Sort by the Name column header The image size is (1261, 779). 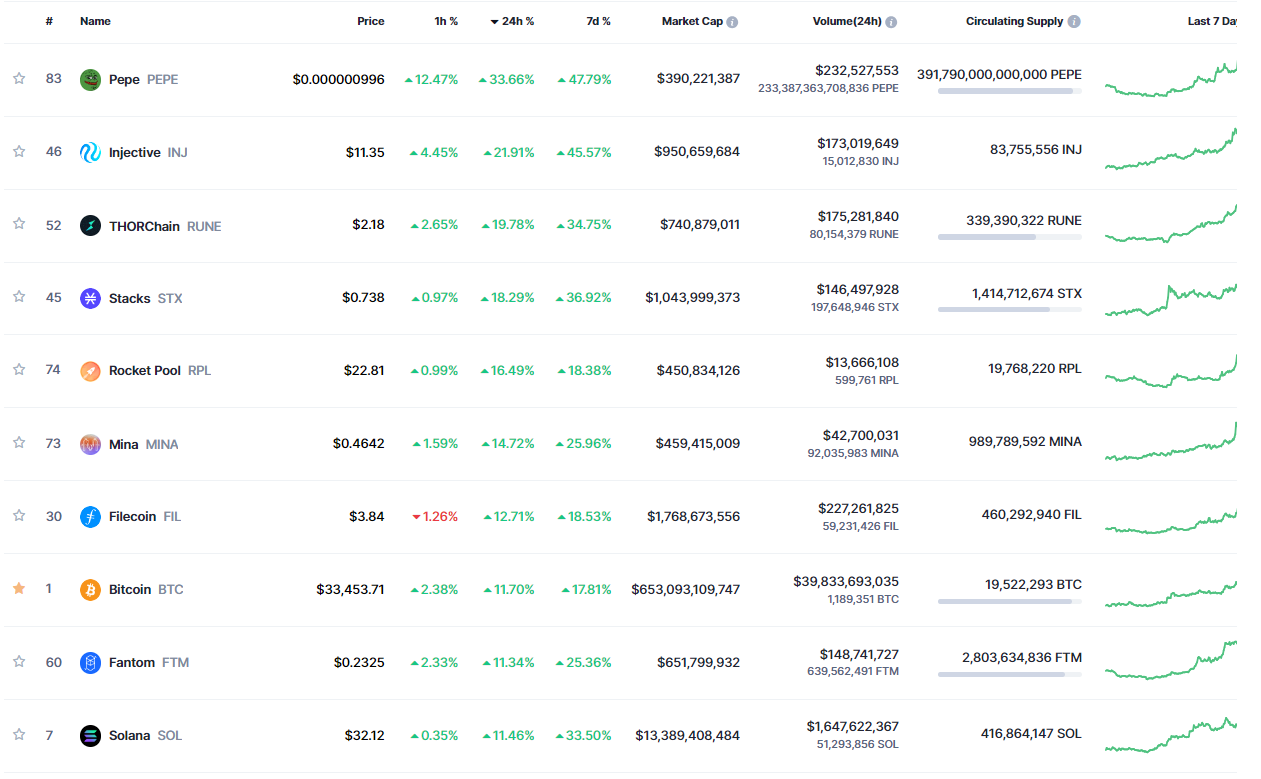(95, 21)
